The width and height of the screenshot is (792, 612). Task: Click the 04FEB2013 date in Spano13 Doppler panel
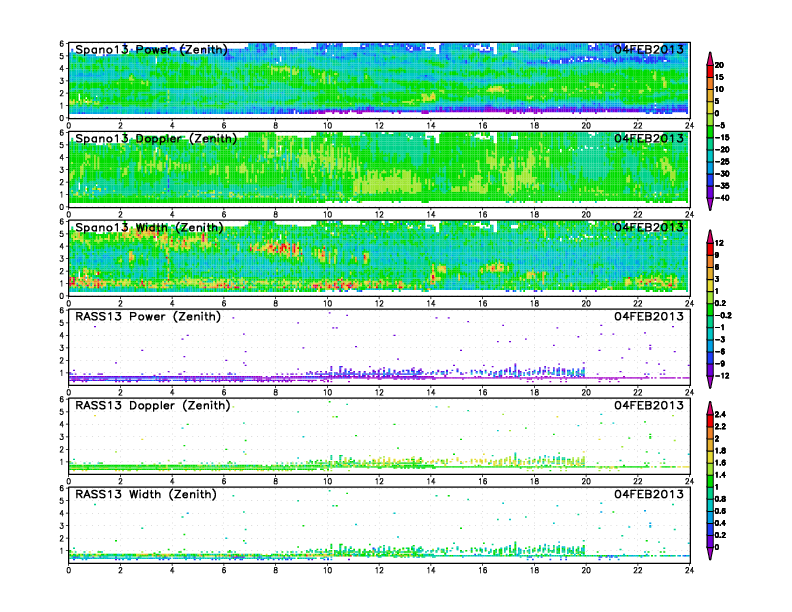click(x=649, y=138)
